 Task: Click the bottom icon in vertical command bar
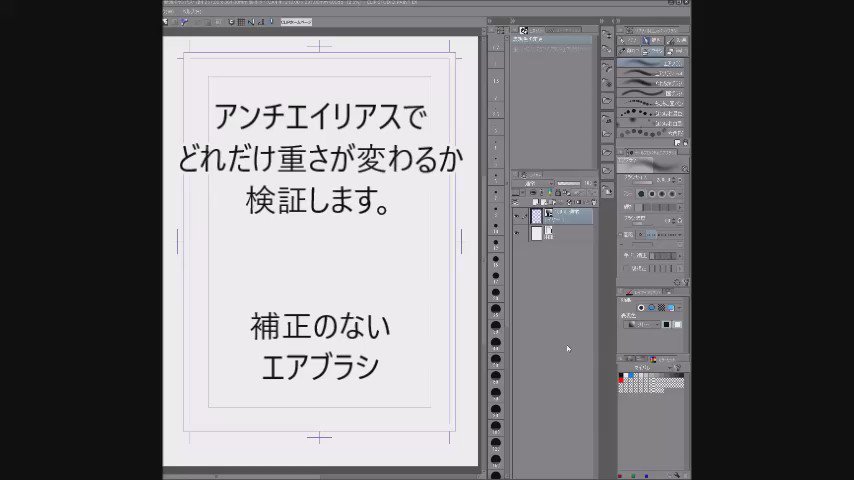(607, 190)
